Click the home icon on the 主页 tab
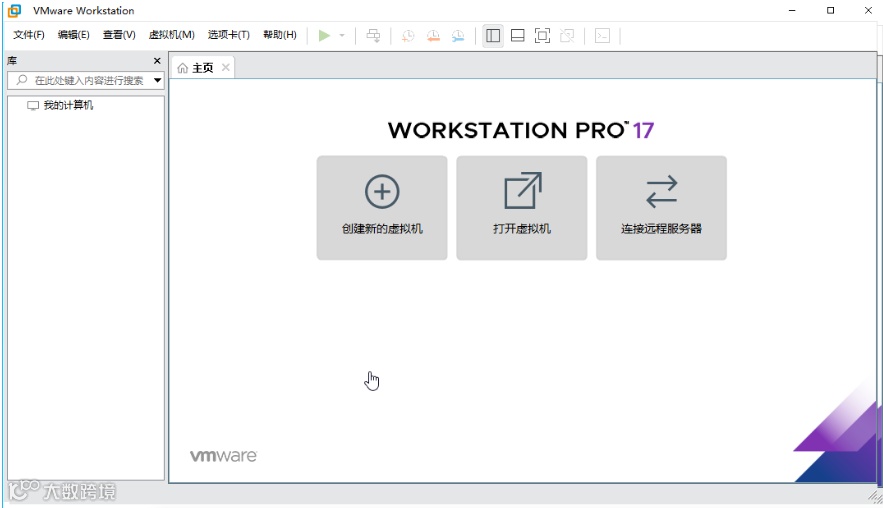 182,68
